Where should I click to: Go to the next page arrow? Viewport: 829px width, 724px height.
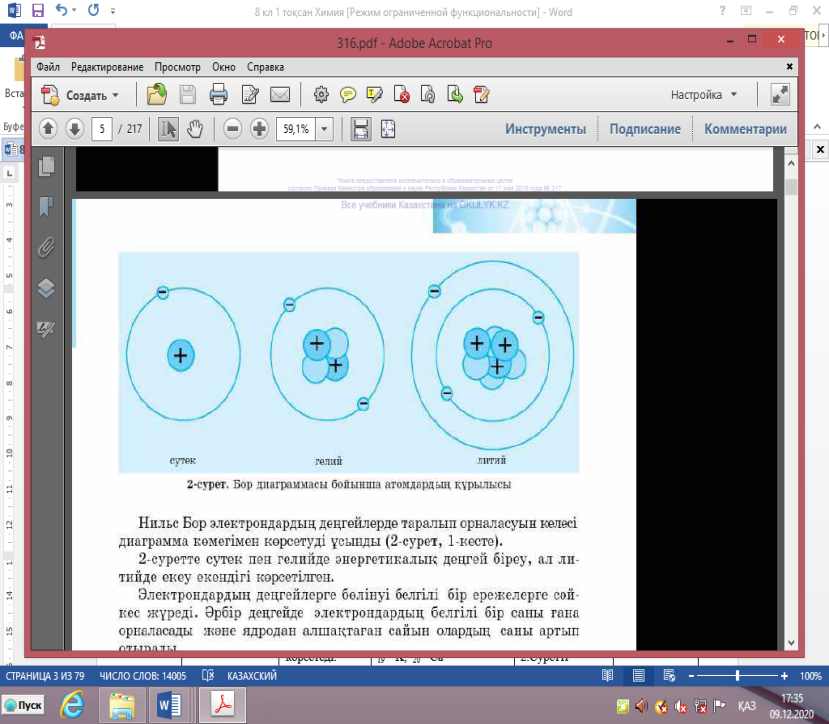coord(74,129)
